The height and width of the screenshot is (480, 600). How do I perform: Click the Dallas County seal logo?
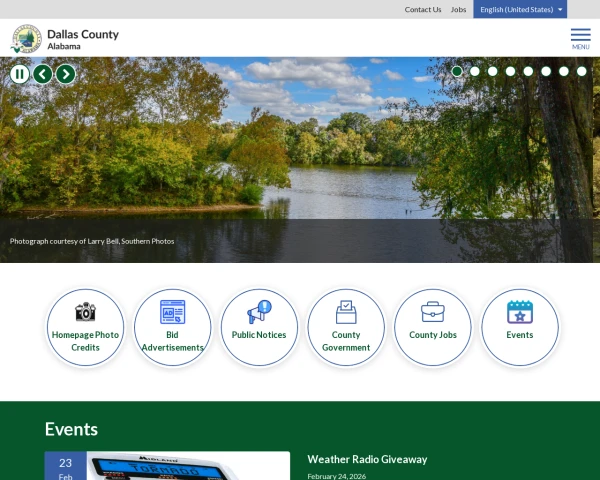coord(26,39)
